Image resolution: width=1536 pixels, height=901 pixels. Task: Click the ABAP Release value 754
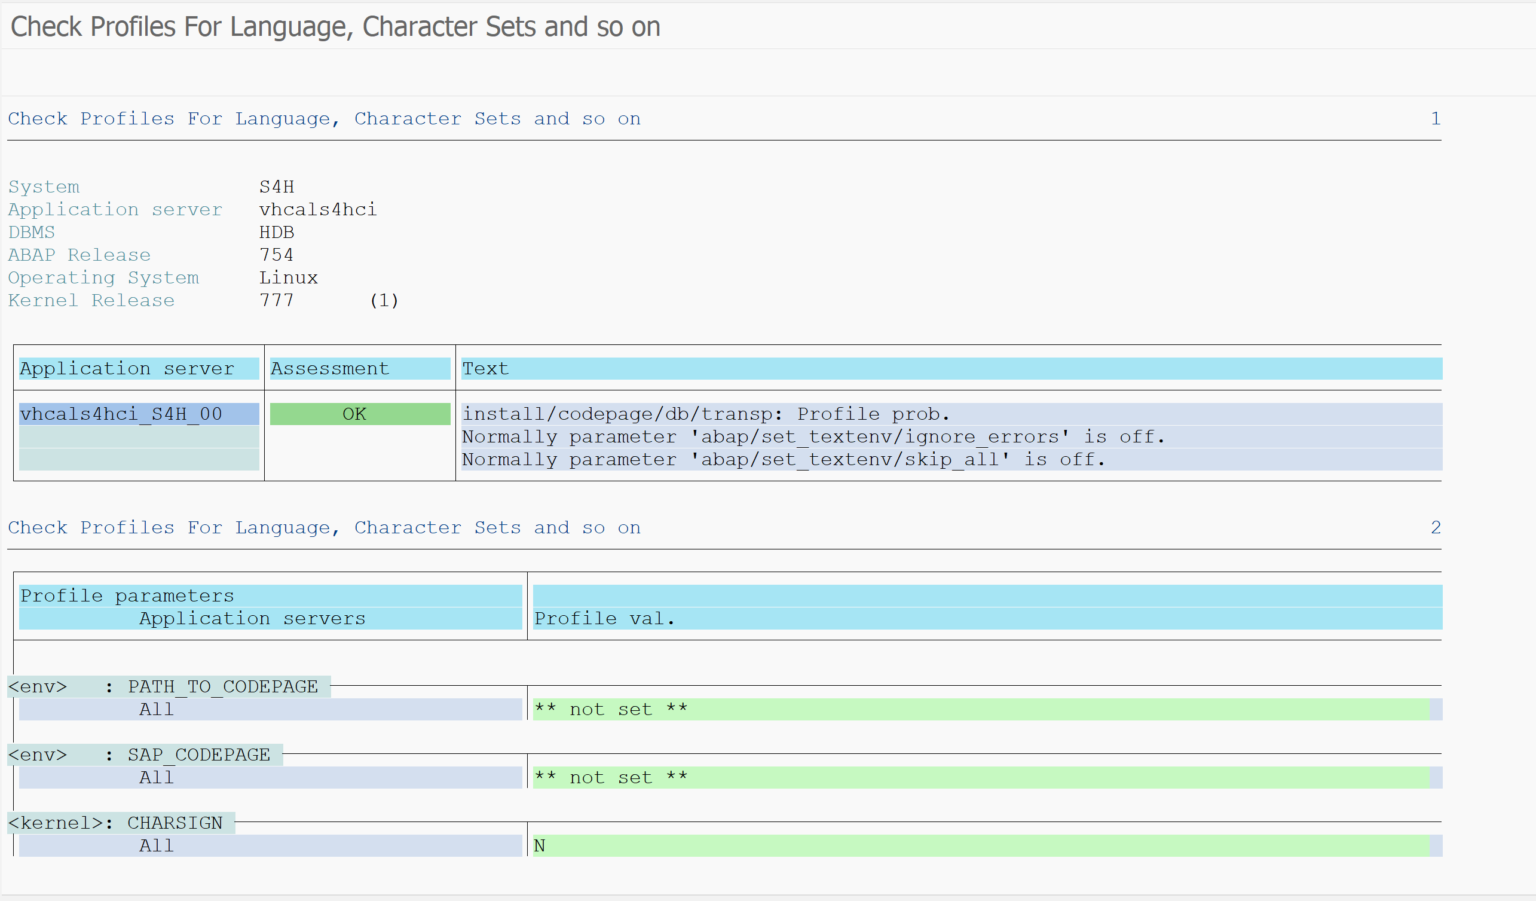tap(276, 255)
